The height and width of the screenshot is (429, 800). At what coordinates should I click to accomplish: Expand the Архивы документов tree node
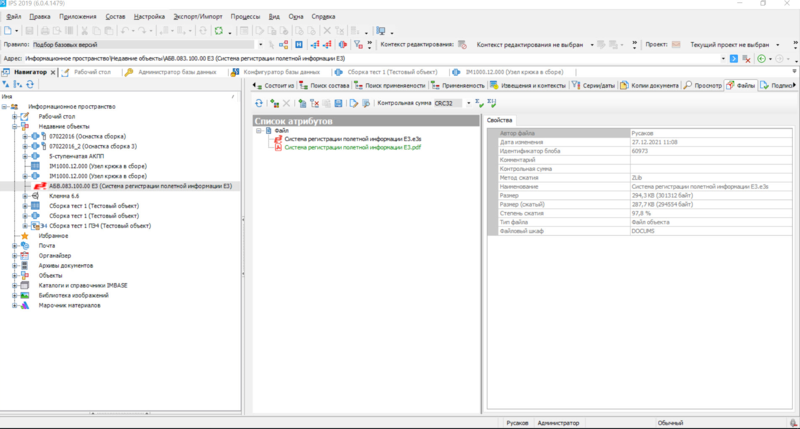[15, 265]
